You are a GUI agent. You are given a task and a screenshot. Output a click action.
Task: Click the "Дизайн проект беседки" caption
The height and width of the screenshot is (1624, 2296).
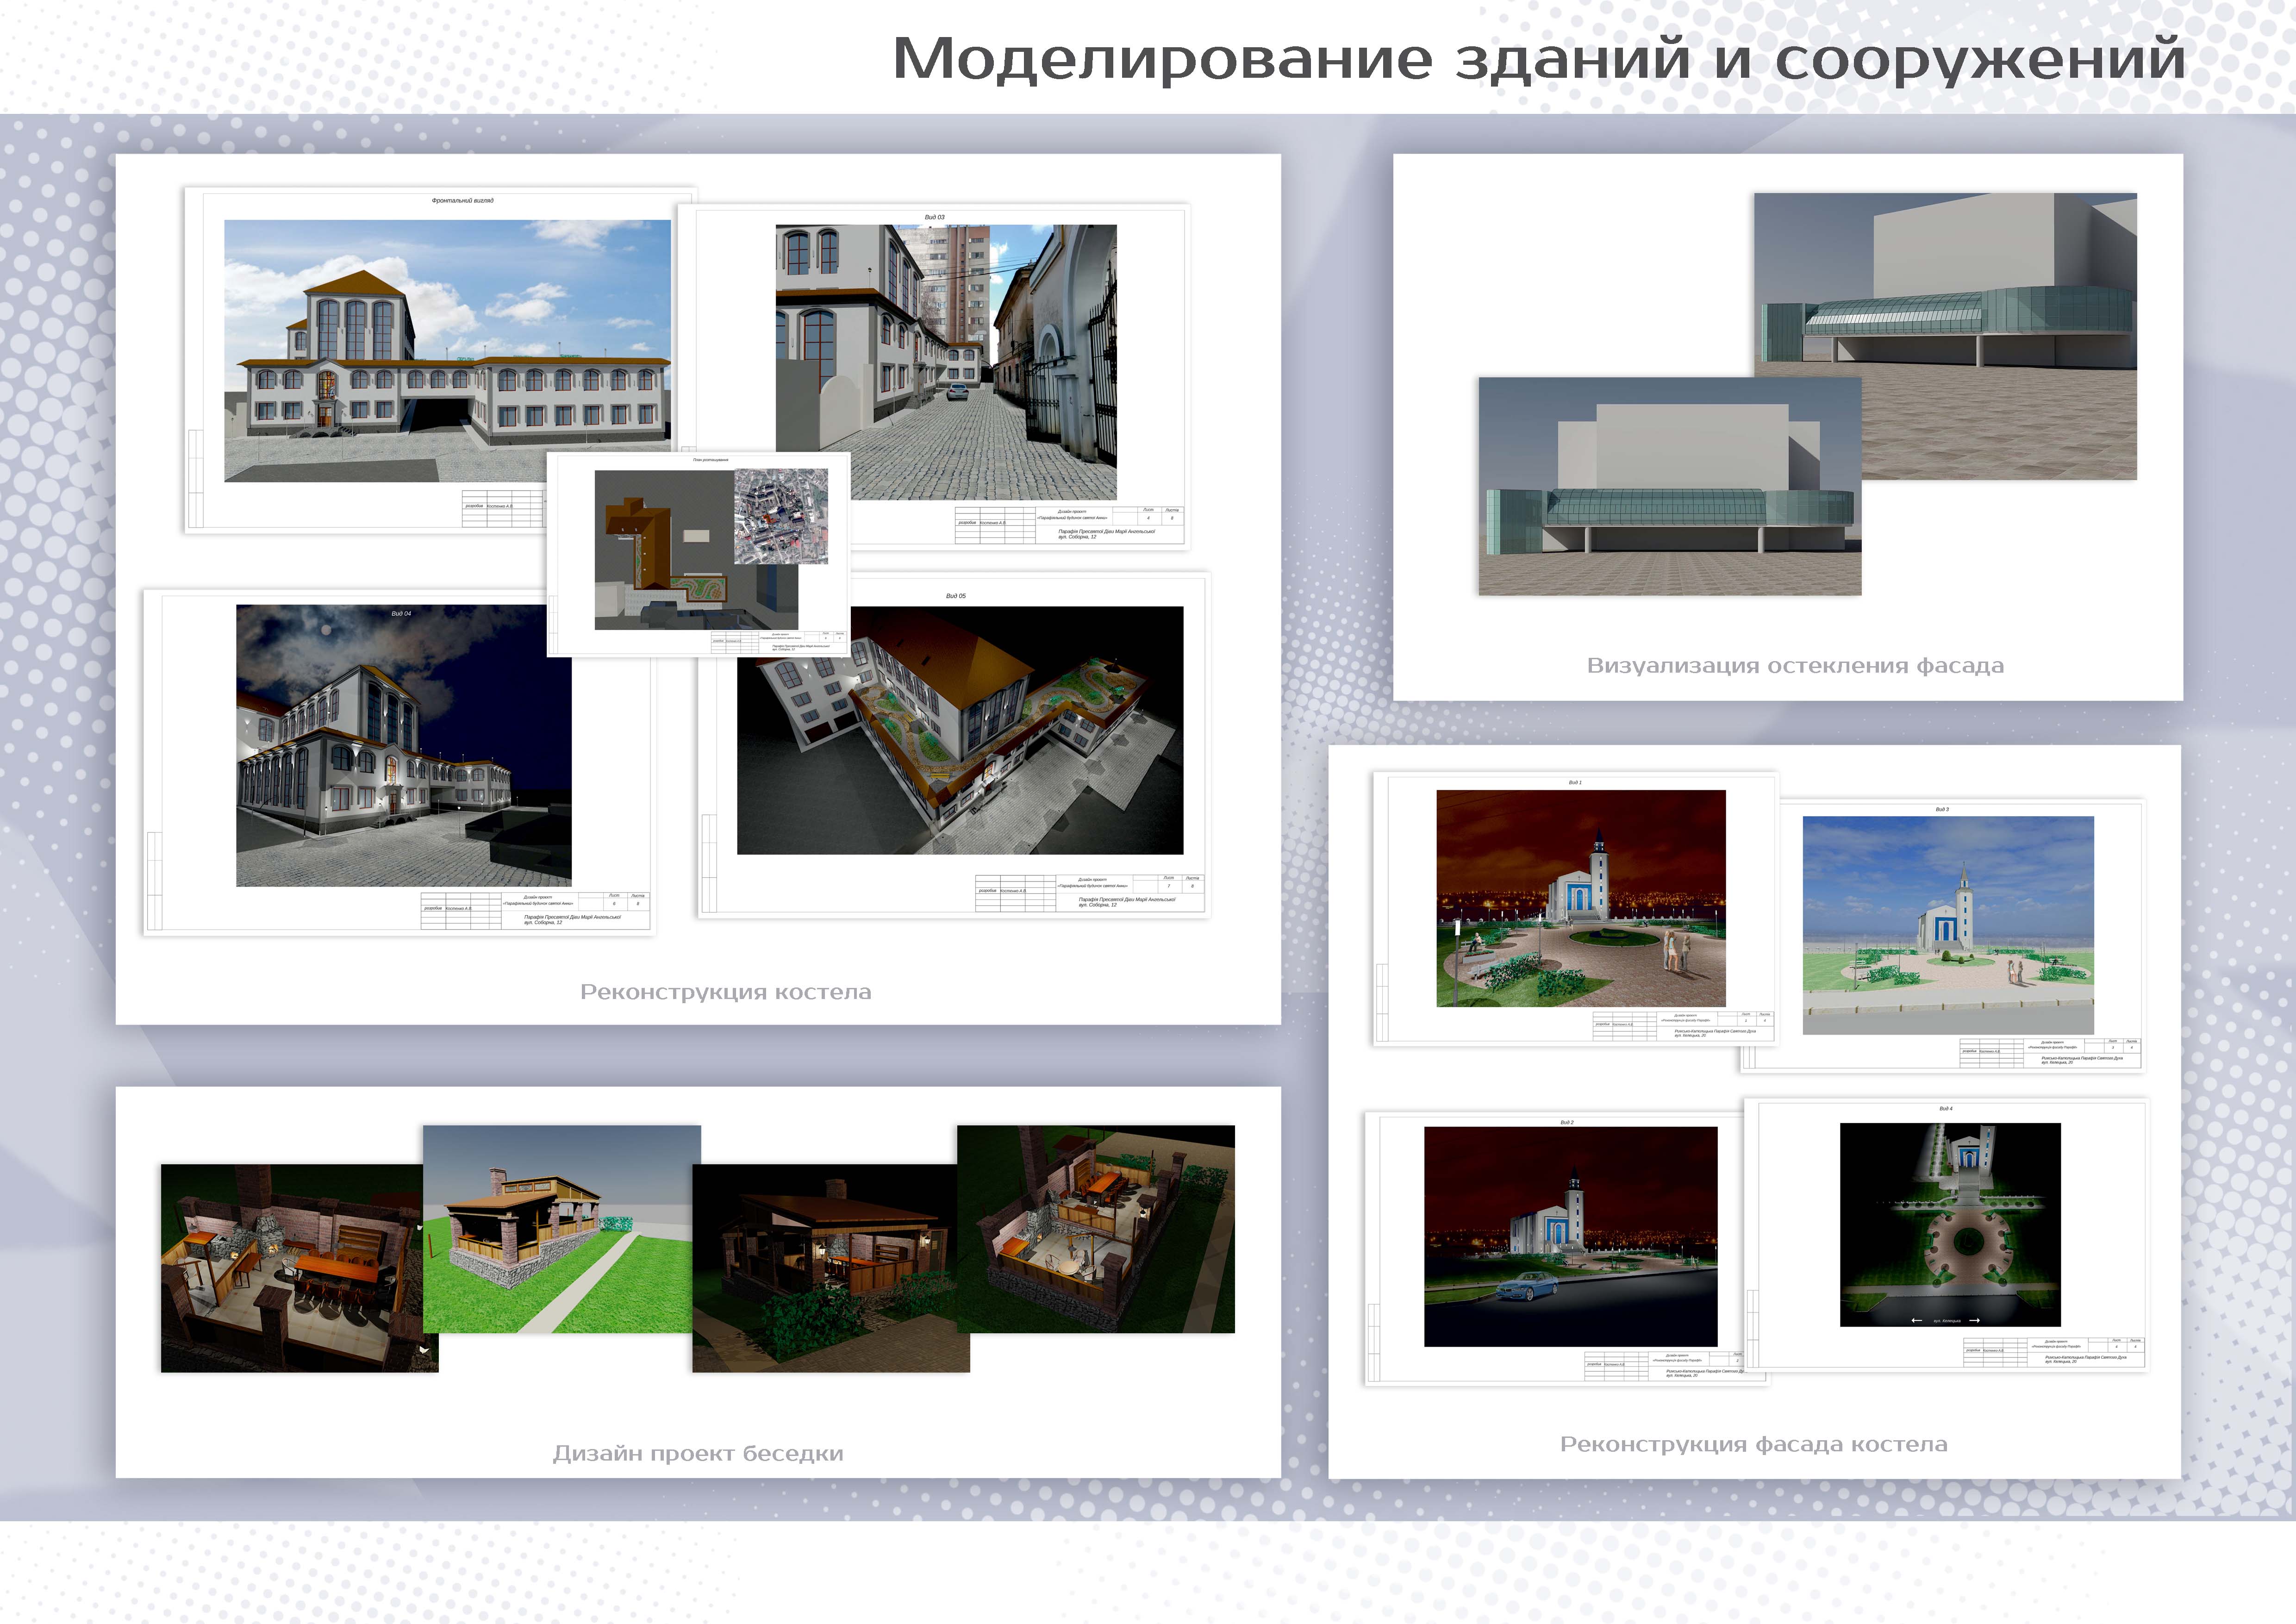click(x=698, y=1454)
